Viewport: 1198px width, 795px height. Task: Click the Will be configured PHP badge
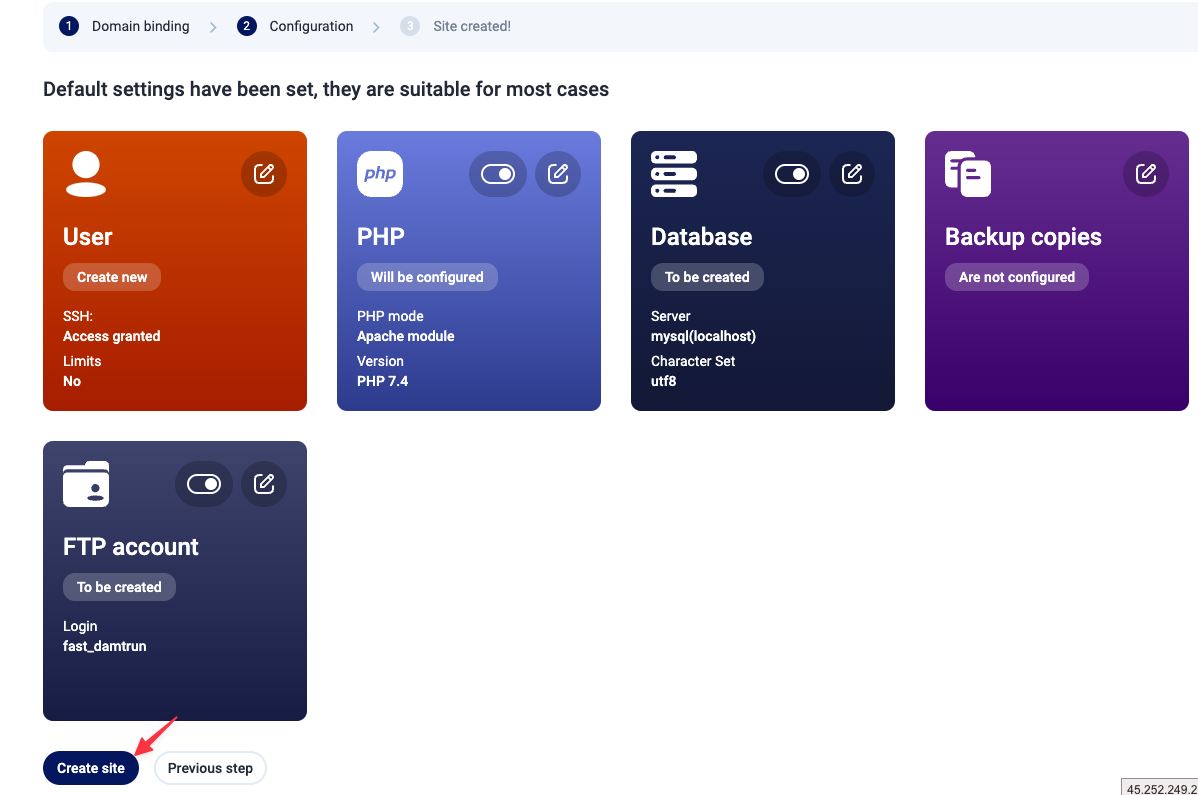coord(427,277)
